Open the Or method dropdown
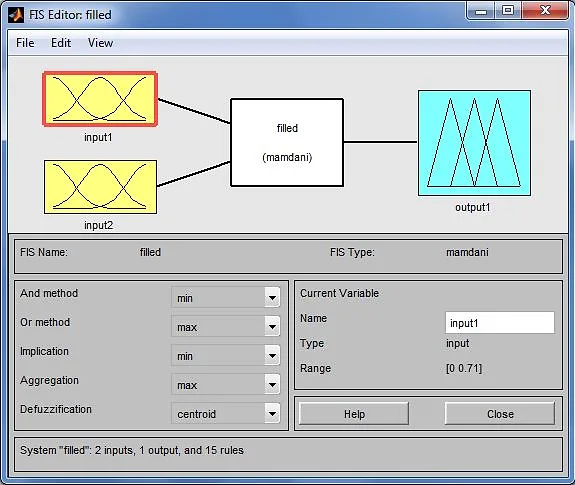This screenshot has width=575, height=485. [x=226, y=326]
